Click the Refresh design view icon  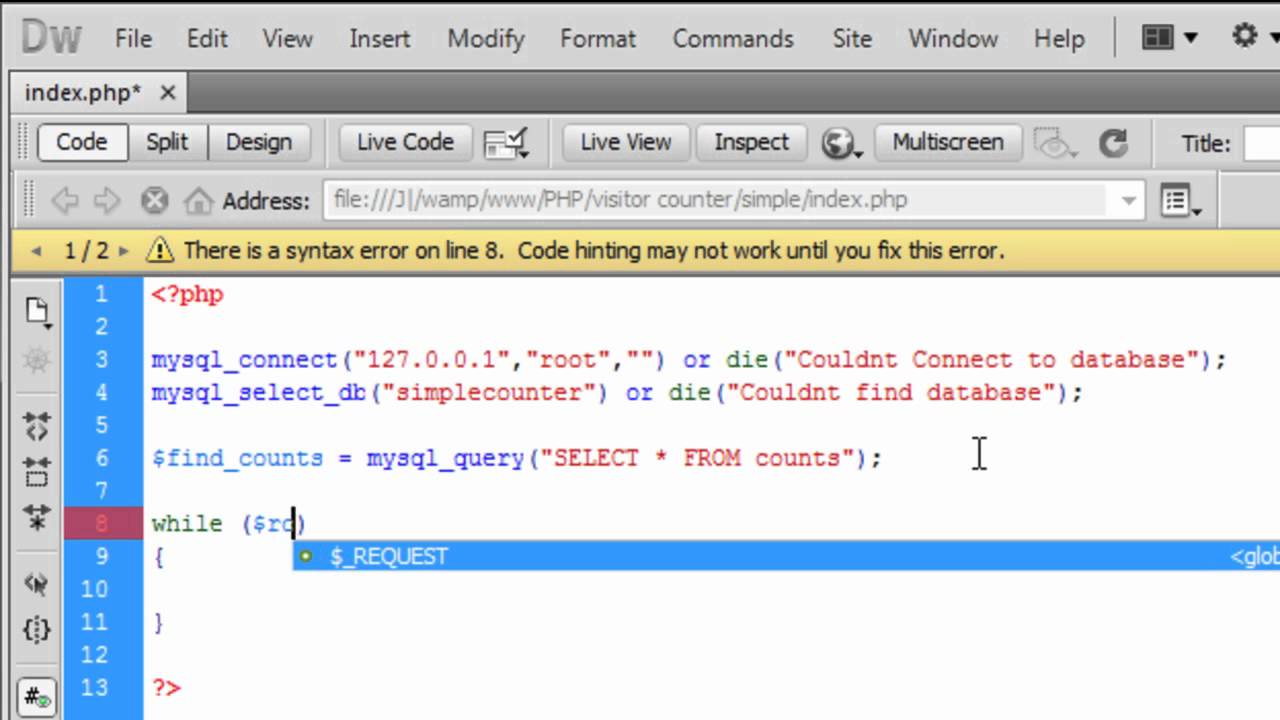[x=1113, y=144]
